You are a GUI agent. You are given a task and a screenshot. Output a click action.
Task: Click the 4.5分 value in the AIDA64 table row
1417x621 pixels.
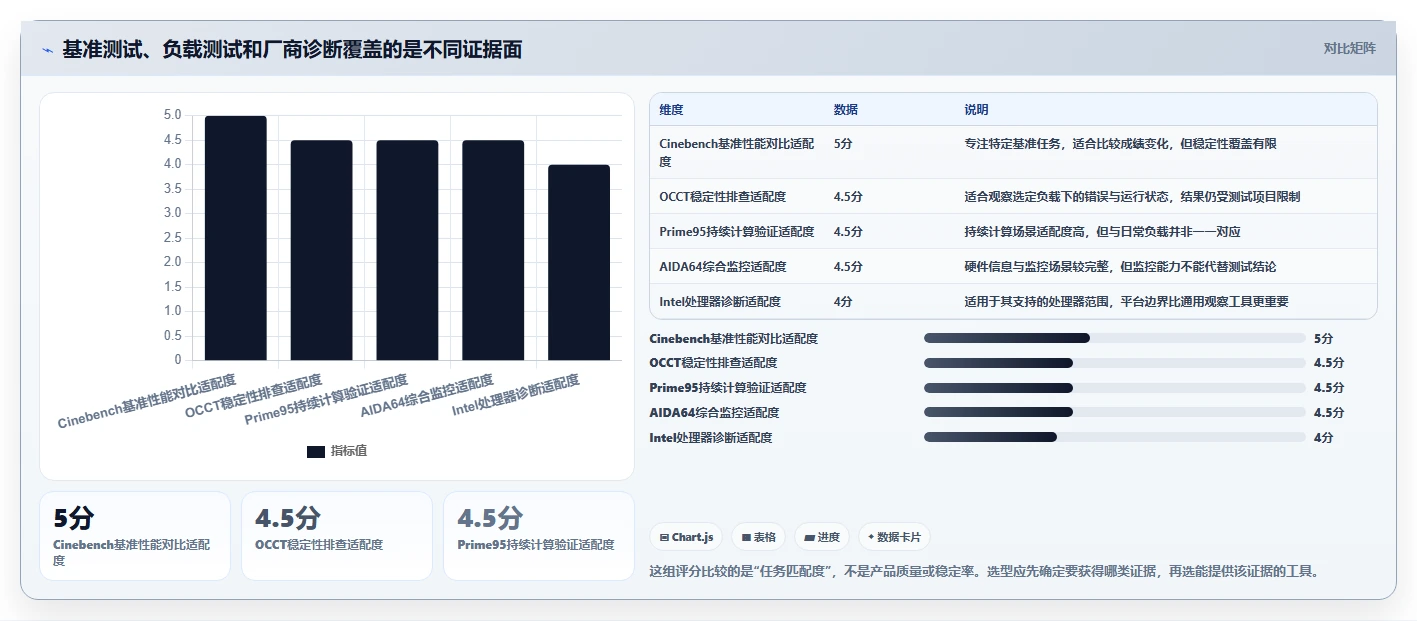[848, 267]
